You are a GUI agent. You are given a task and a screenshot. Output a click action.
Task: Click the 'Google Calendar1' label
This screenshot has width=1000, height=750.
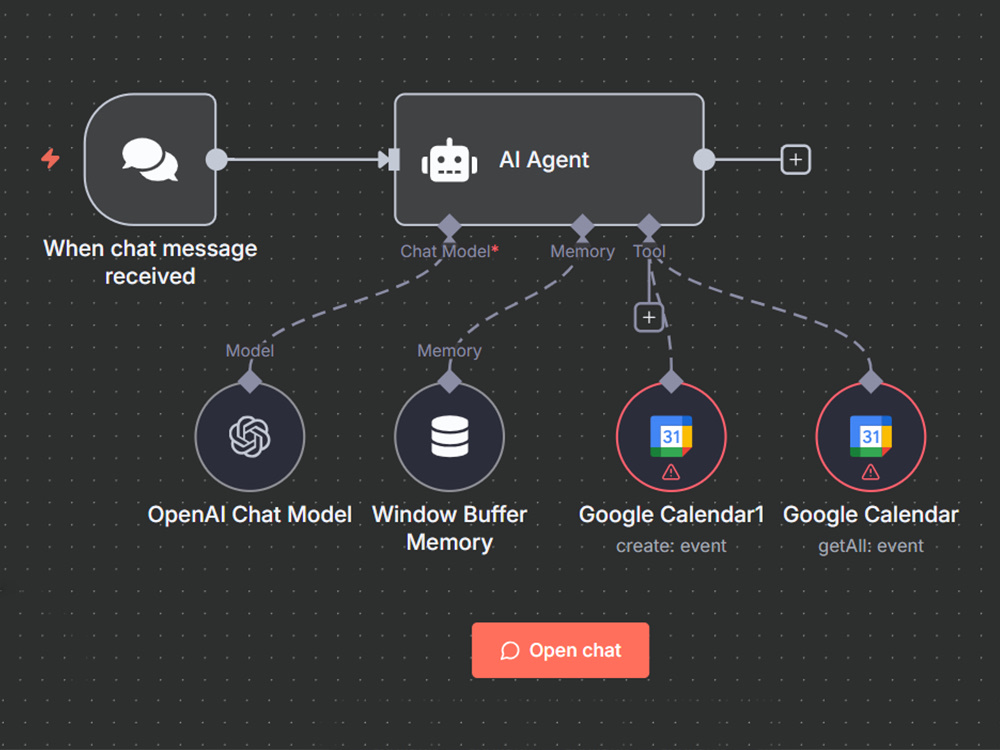point(671,515)
